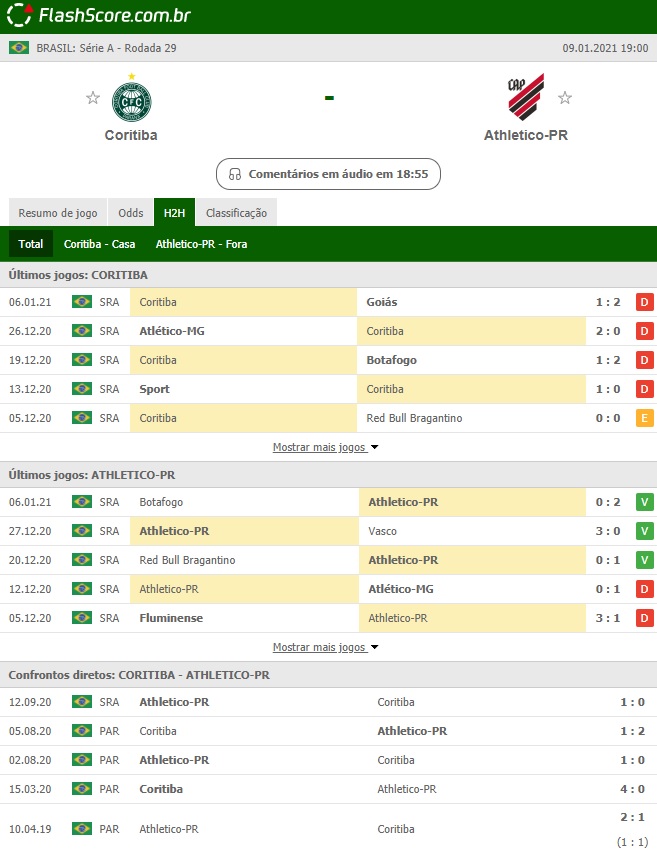Click the D badge for Fluminense vs Athletico-PR
Image resolution: width=657 pixels, height=853 pixels.
point(644,618)
